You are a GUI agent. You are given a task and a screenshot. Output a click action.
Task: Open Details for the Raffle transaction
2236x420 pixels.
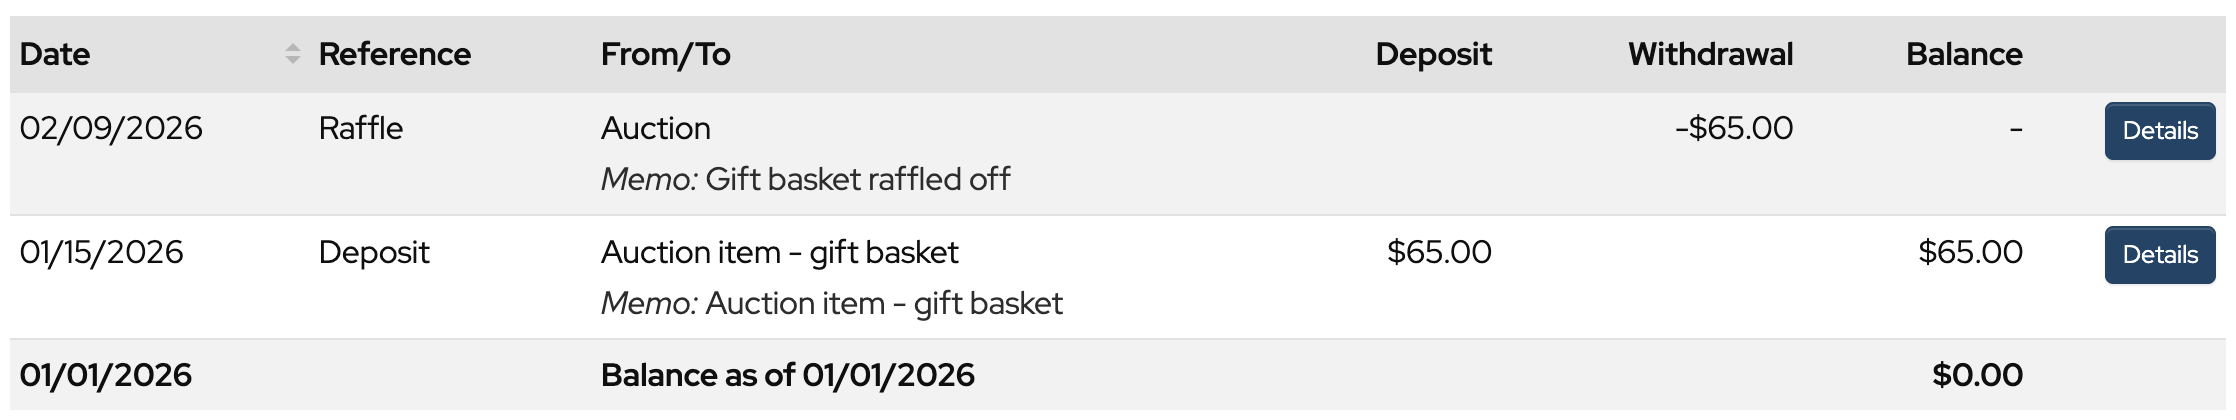coord(2159,131)
